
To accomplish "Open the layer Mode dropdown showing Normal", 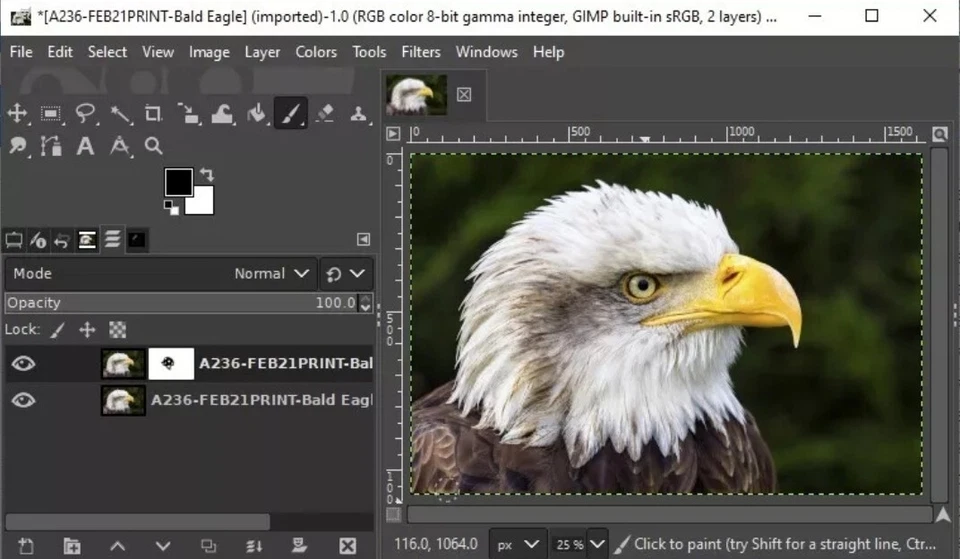I will tap(272, 273).
